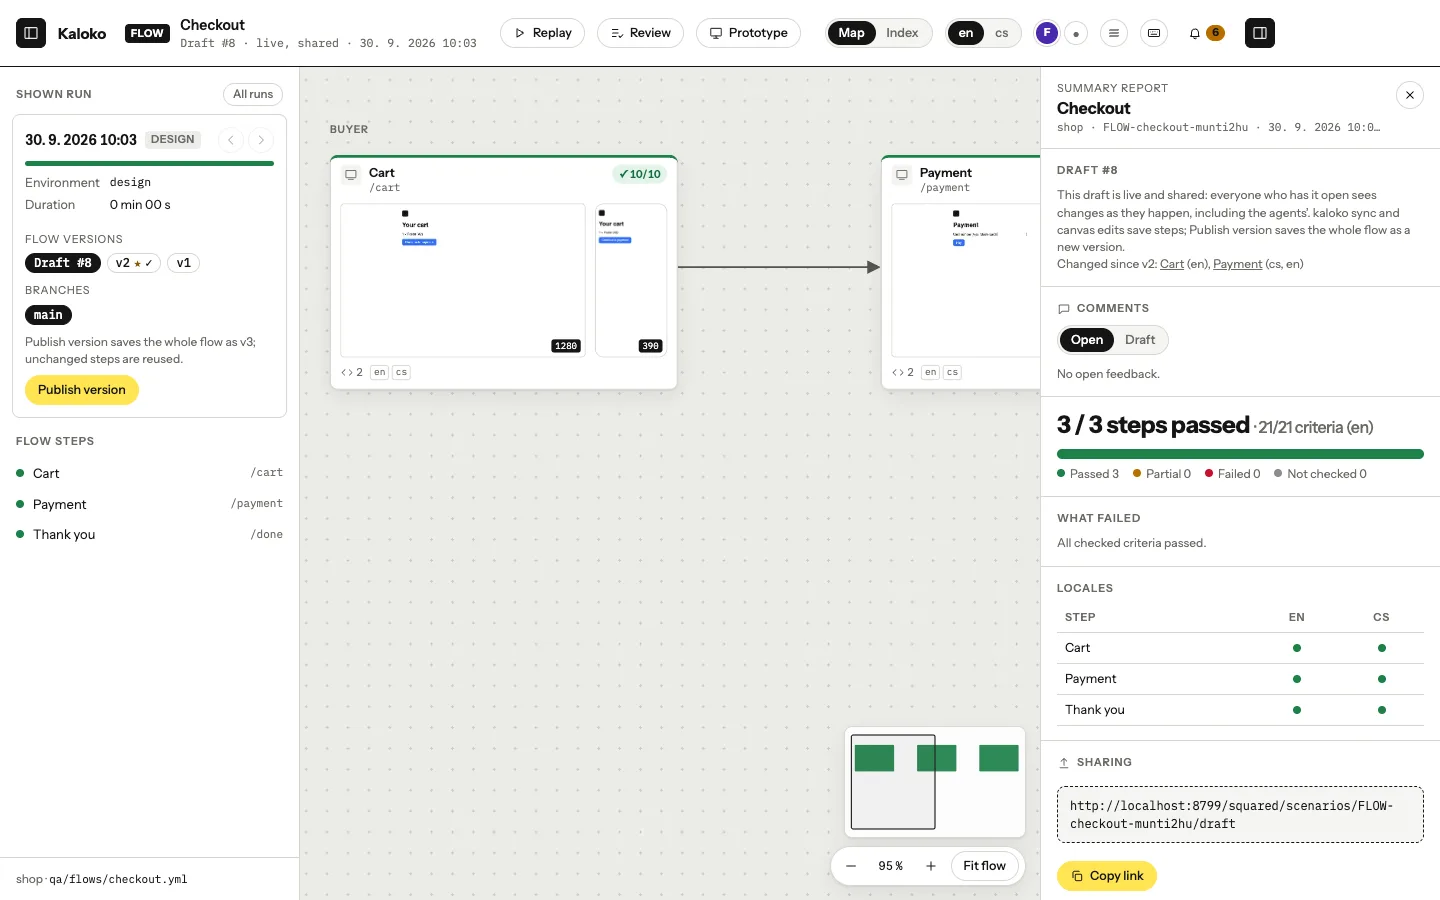Viewport: 1440px width, 900px height.
Task: Open the Payment step in Flow Steps
Action: coord(149,504)
